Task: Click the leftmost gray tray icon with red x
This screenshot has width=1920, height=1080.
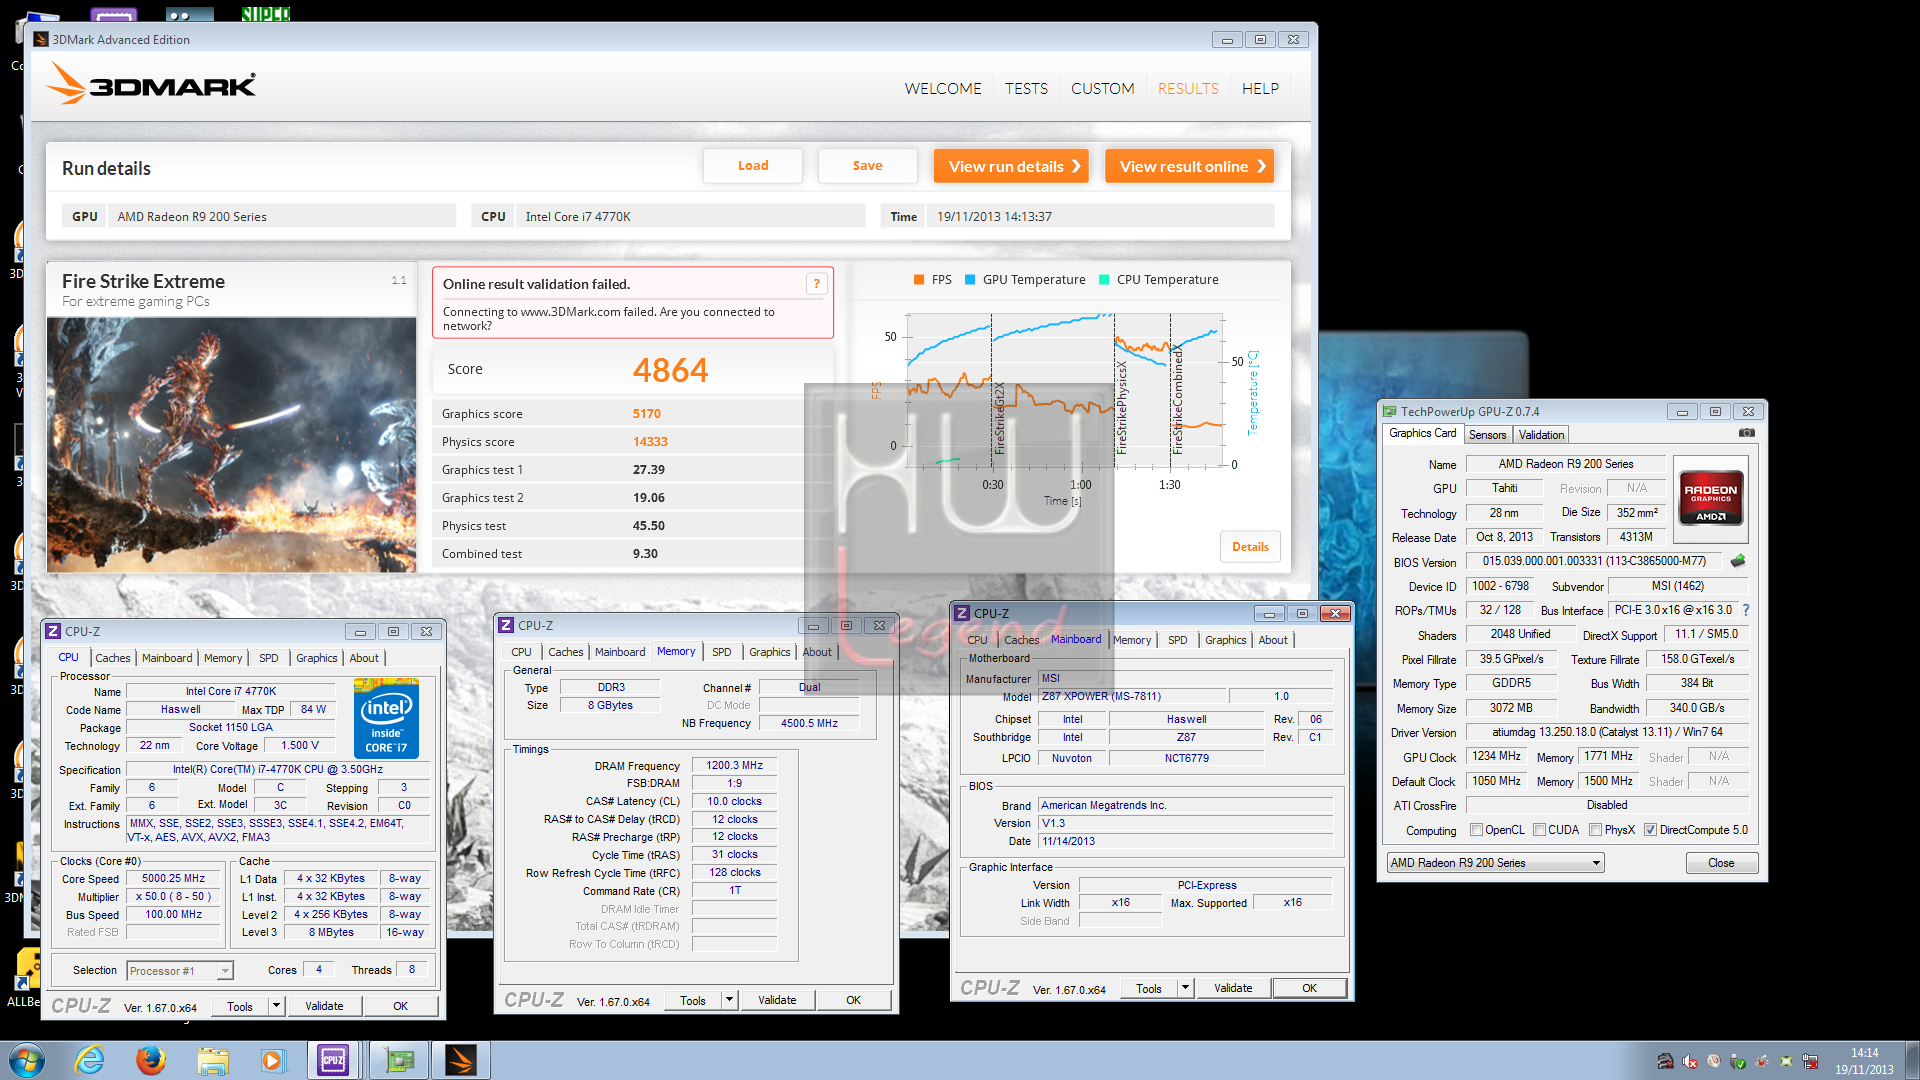Action: click(x=1665, y=1061)
